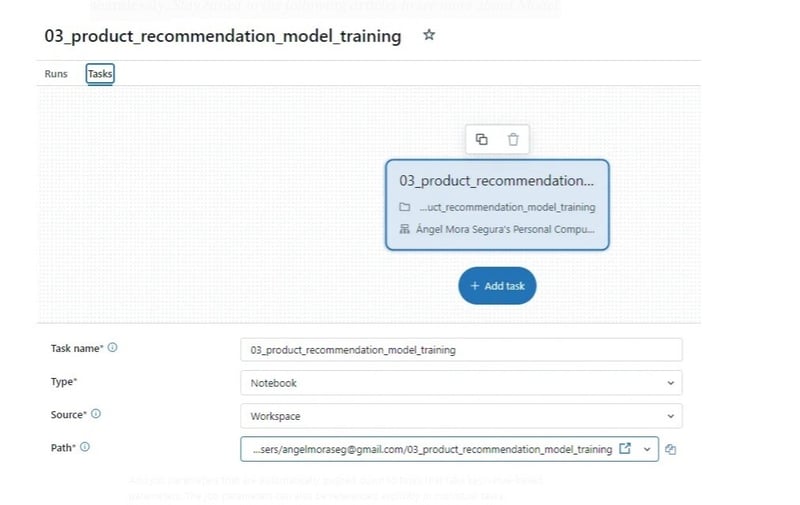Click the compute cluster icon in the task card
Image resolution: width=800 pixels, height=505 pixels.
[405, 229]
